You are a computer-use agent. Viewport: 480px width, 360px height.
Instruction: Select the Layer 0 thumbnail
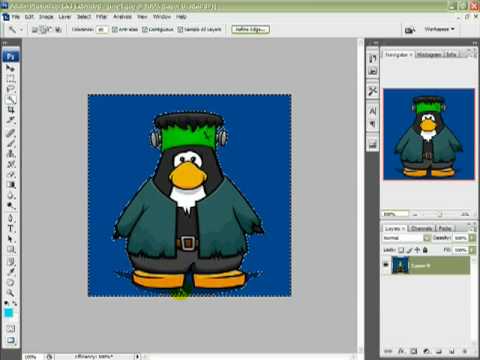400,265
